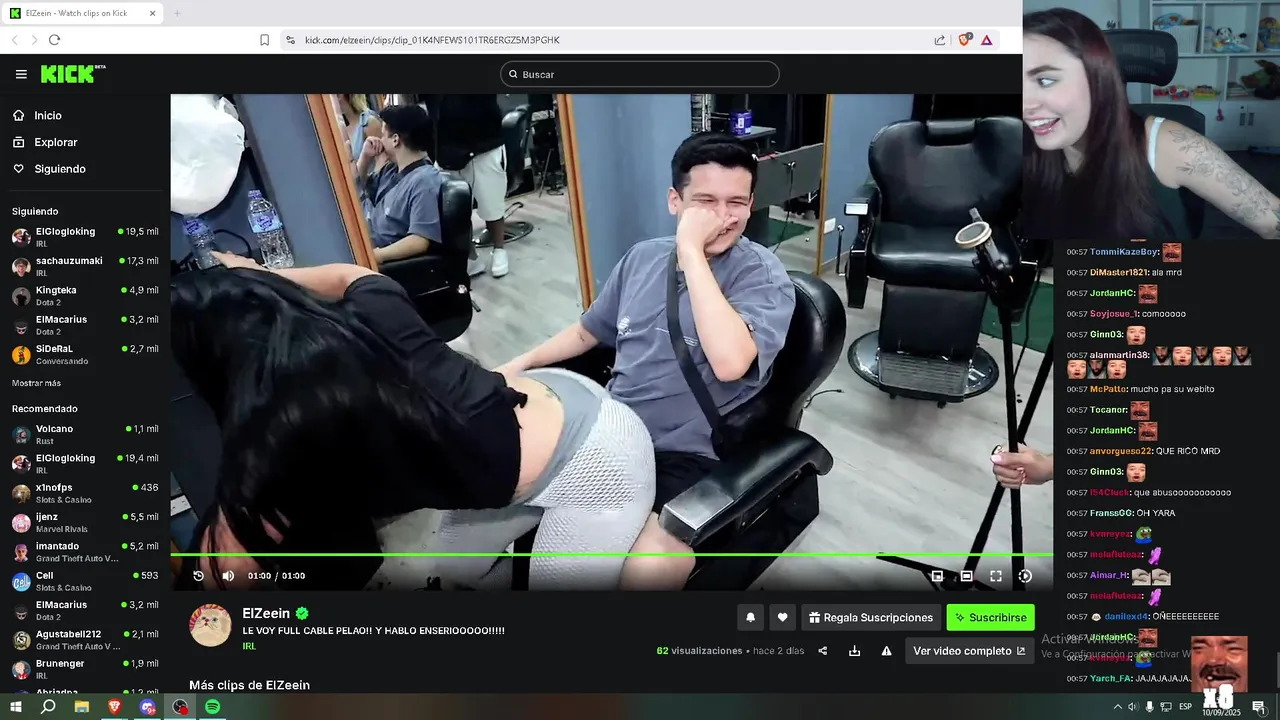Go back in browser
The width and height of the screenshot is (1280, 720).
(x=15, y=40)
